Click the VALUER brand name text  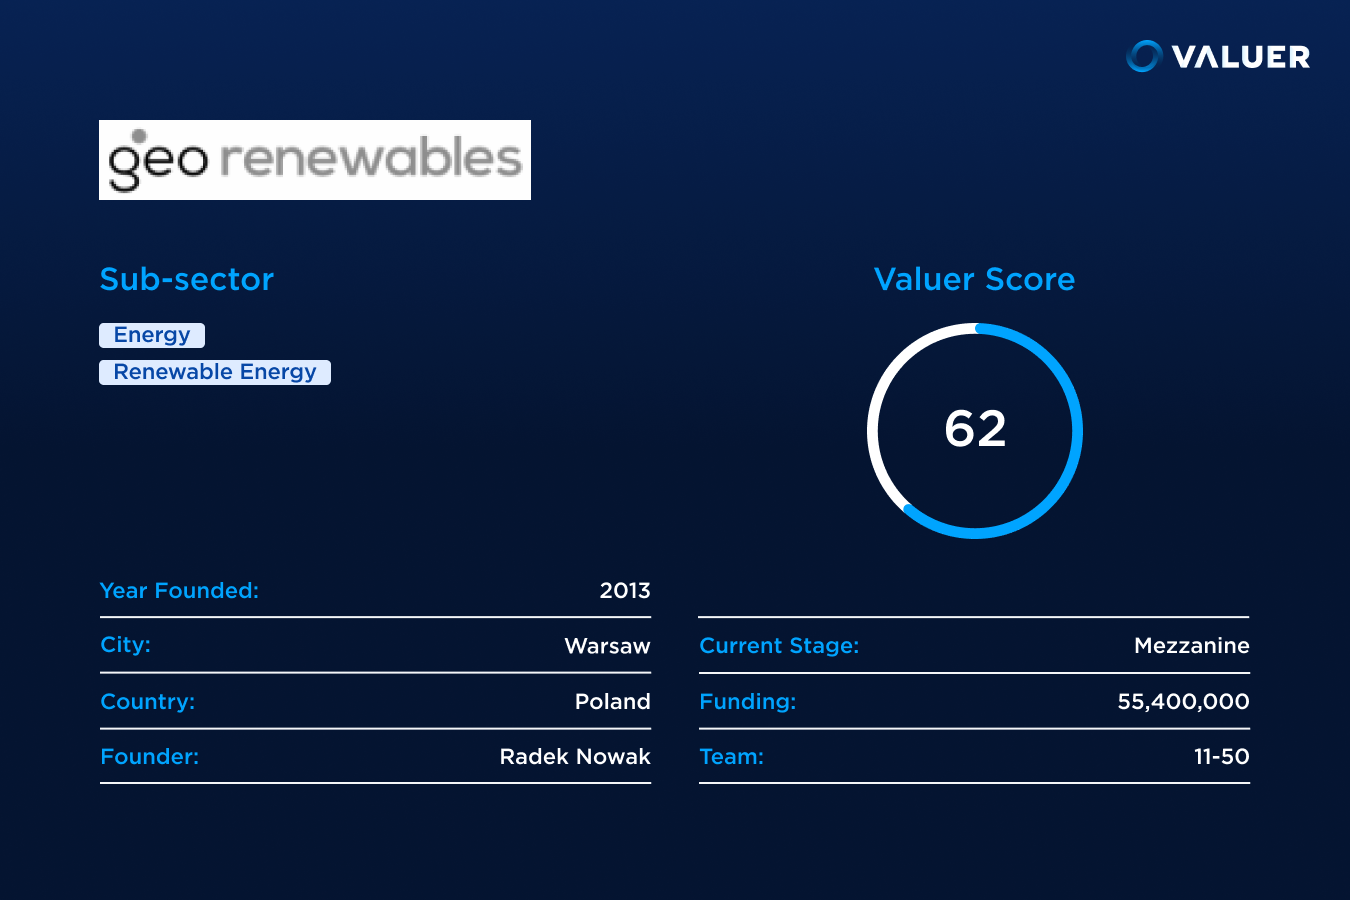point(1241,57)
